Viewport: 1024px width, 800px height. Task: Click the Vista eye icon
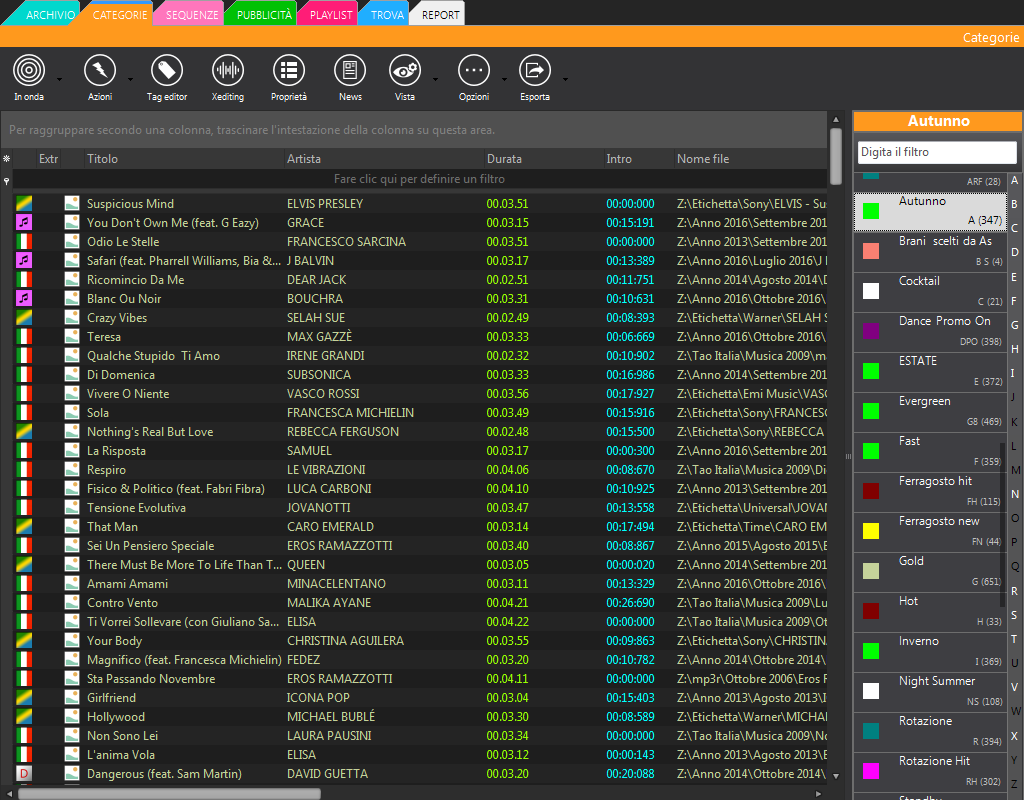[x=404, y=71]
